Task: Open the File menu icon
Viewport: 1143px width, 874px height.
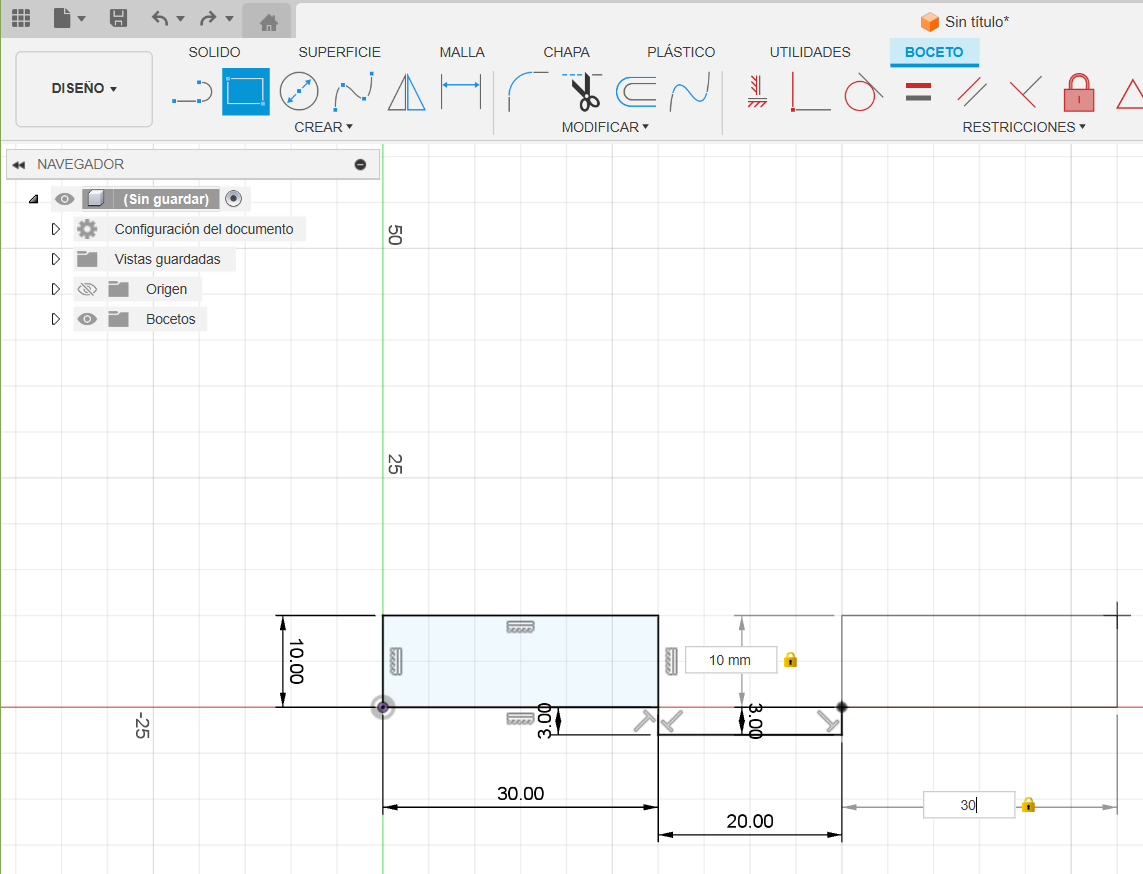Action: click(63, 18)
